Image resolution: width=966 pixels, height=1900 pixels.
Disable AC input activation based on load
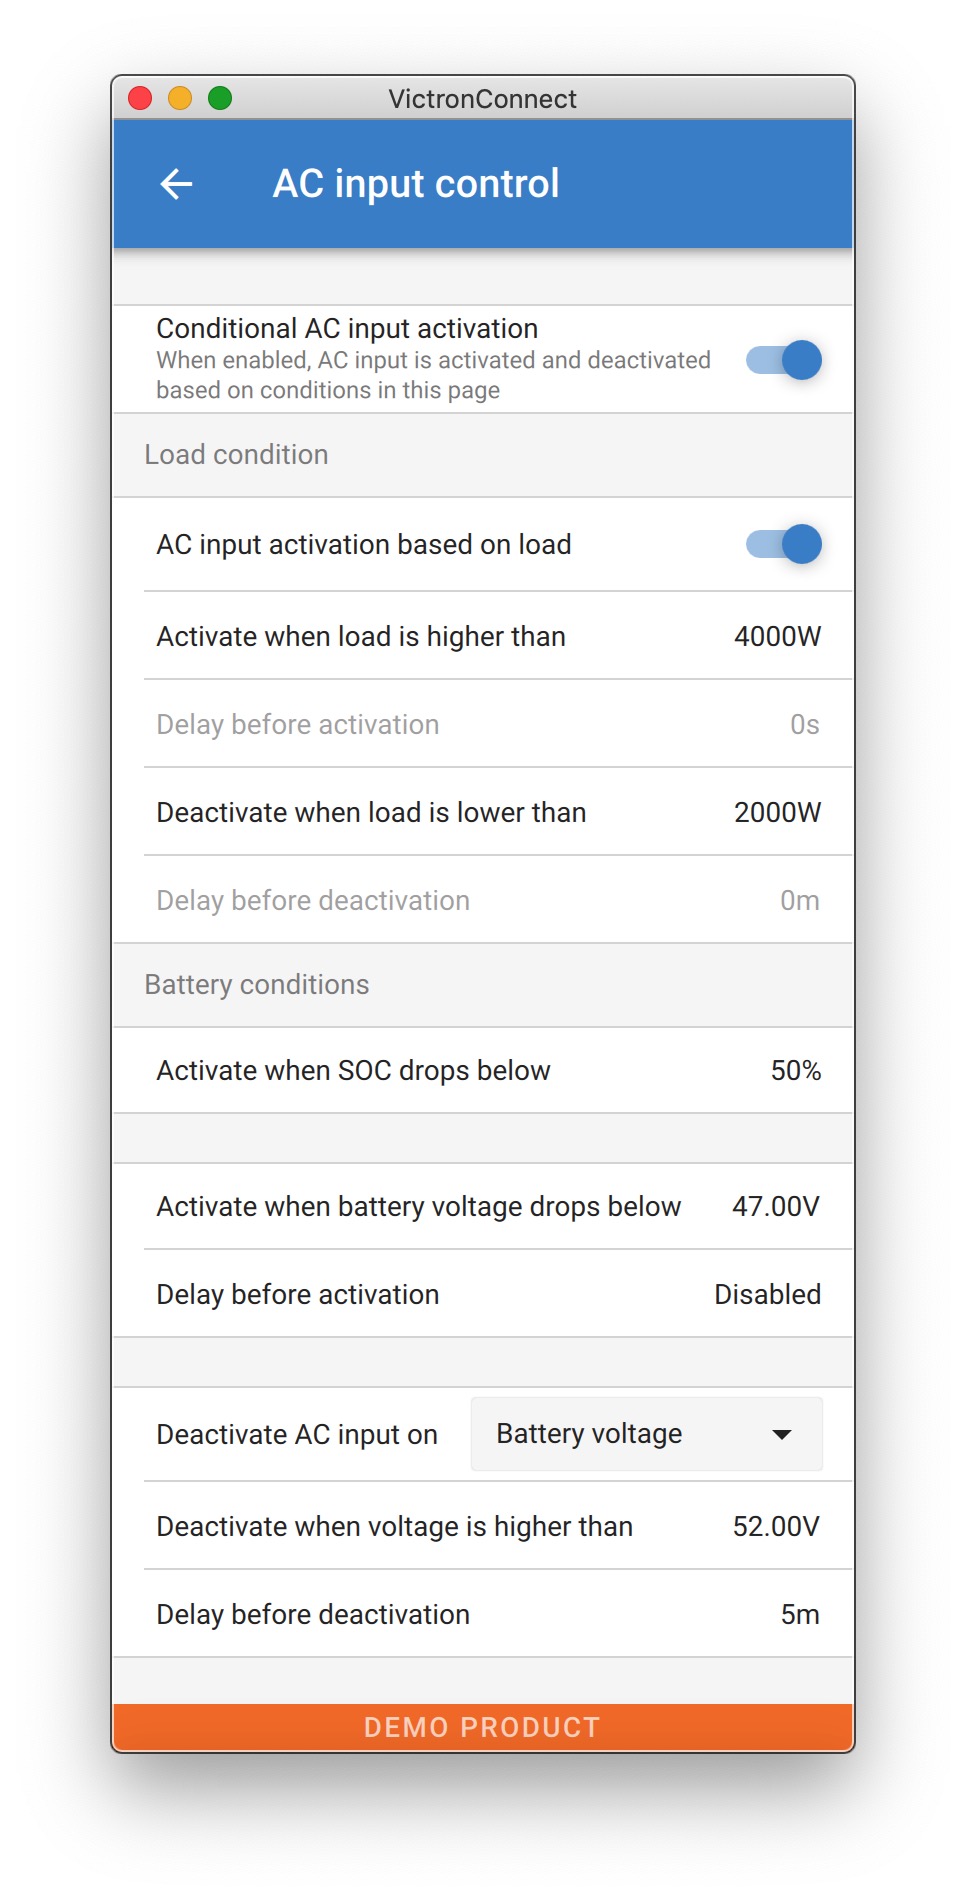click(x=784, y=544)
